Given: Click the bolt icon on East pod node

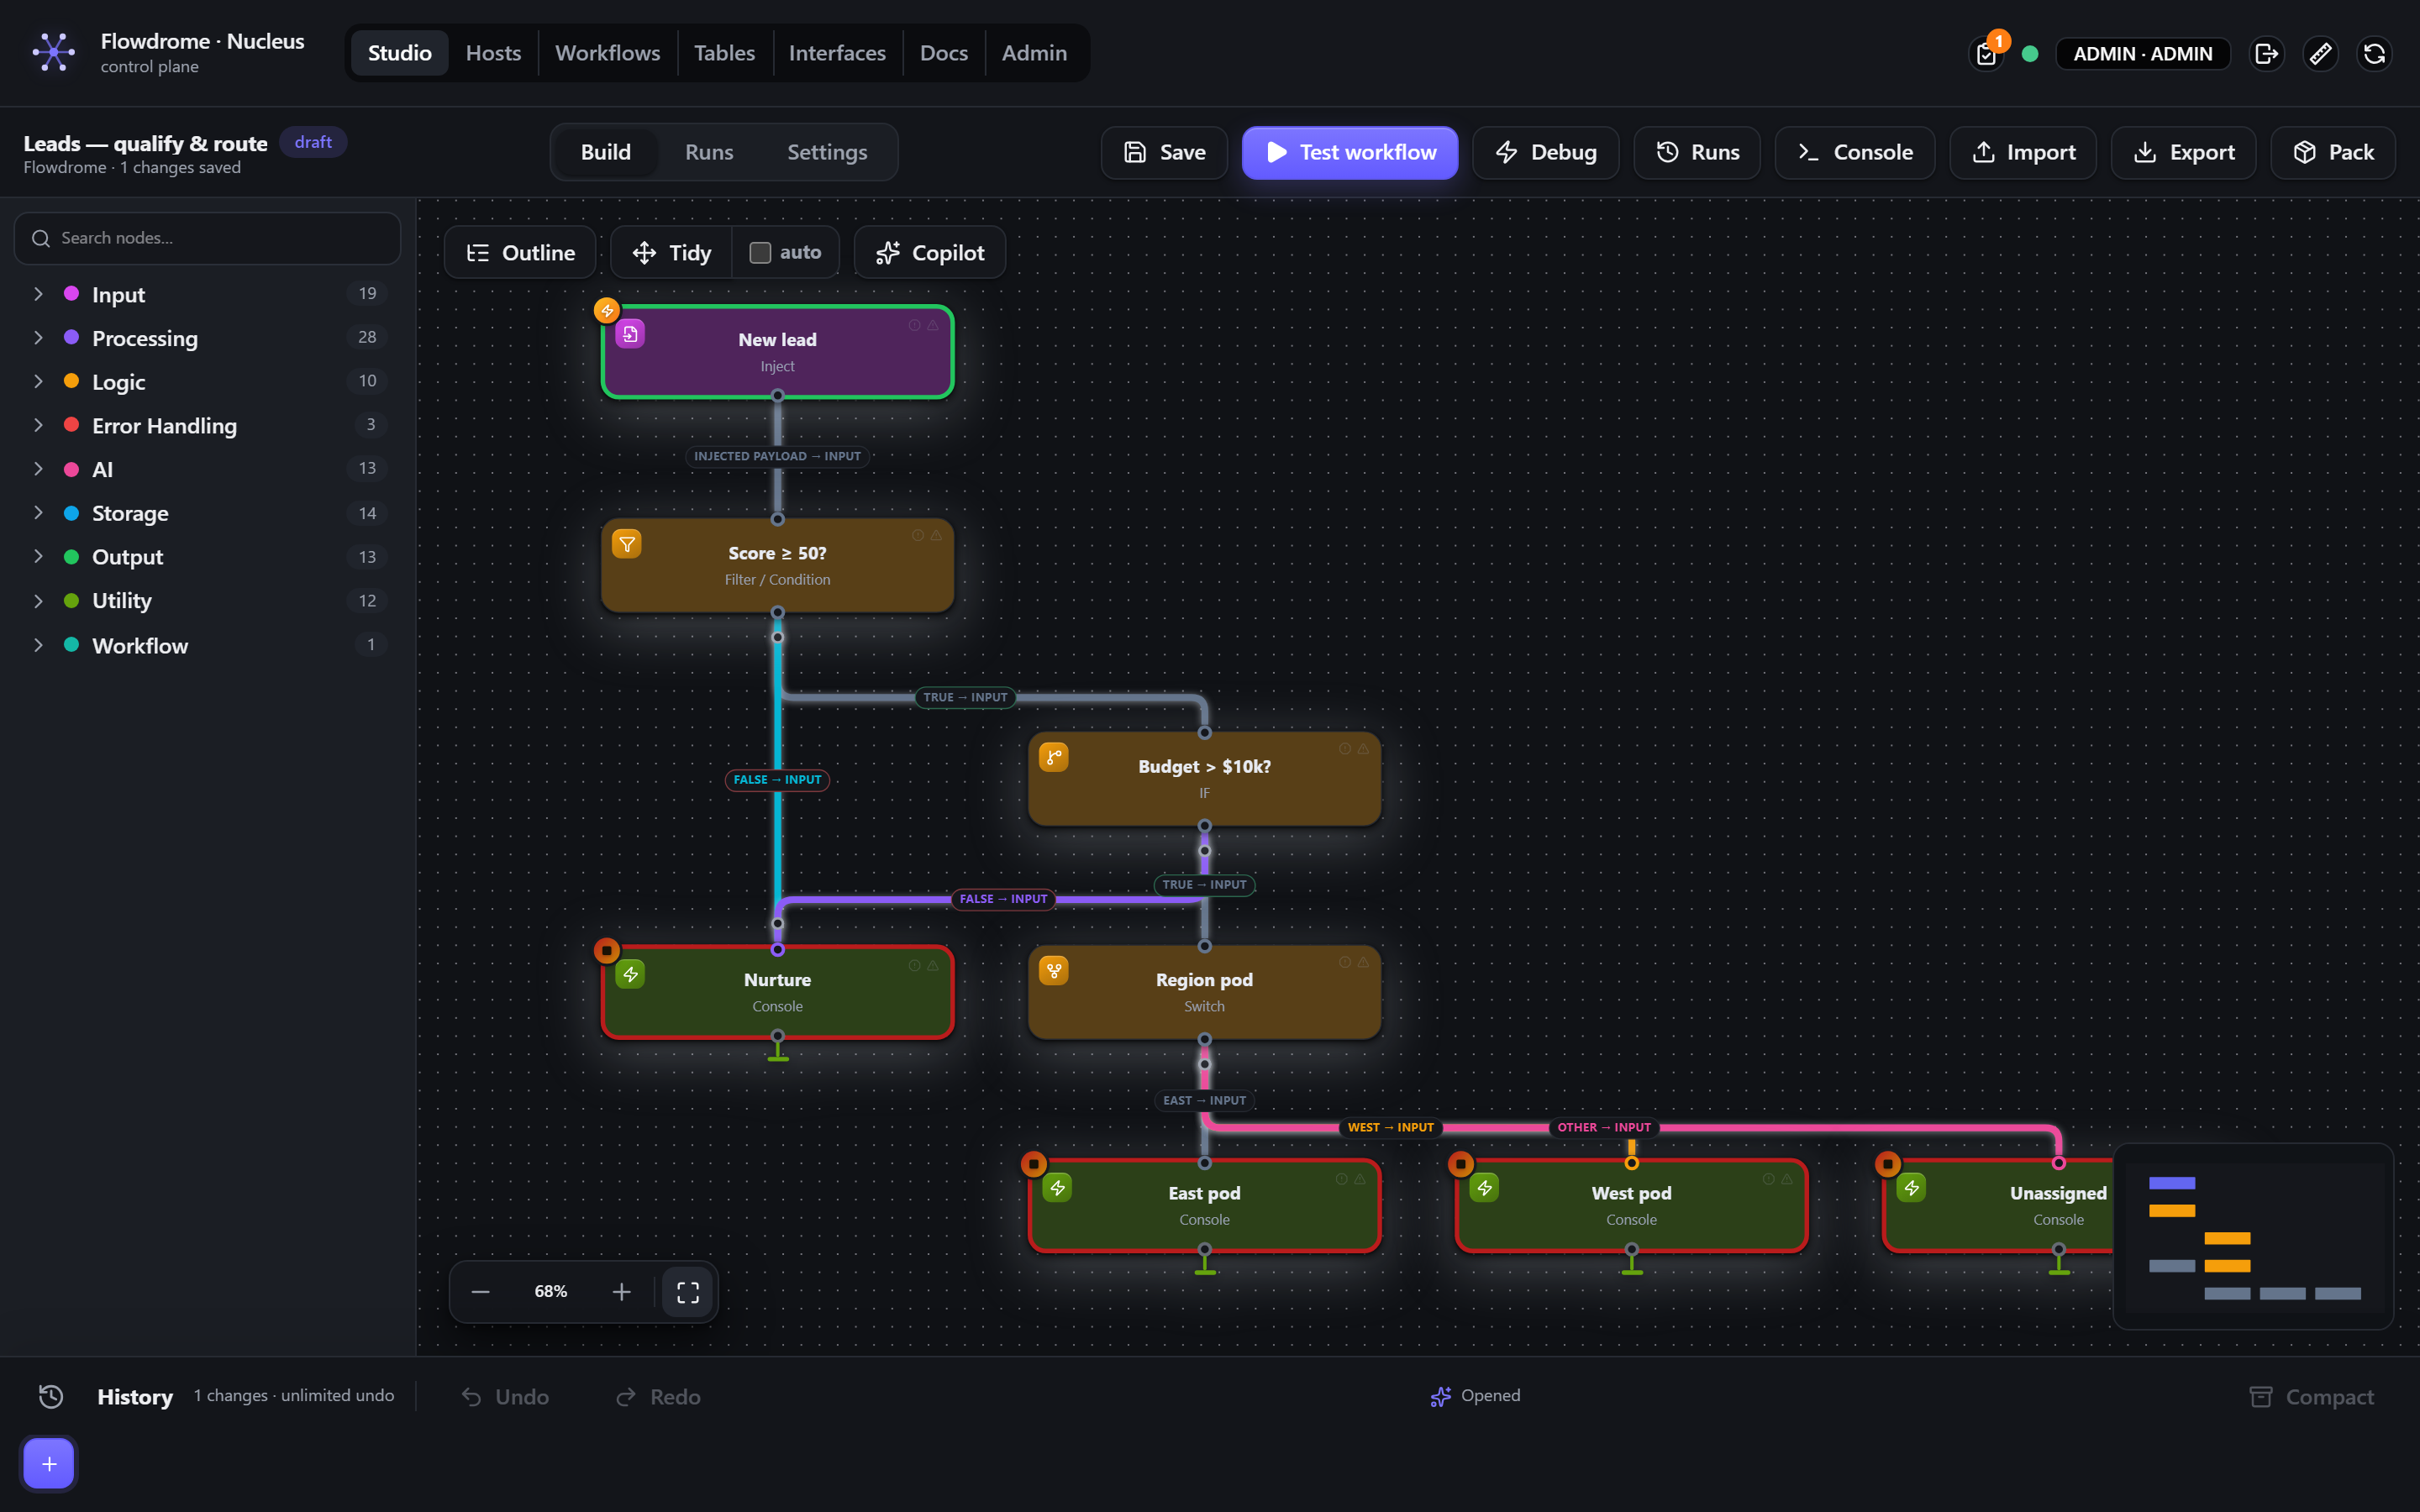Looking at the screenshot, I should coord(1057,1188).
